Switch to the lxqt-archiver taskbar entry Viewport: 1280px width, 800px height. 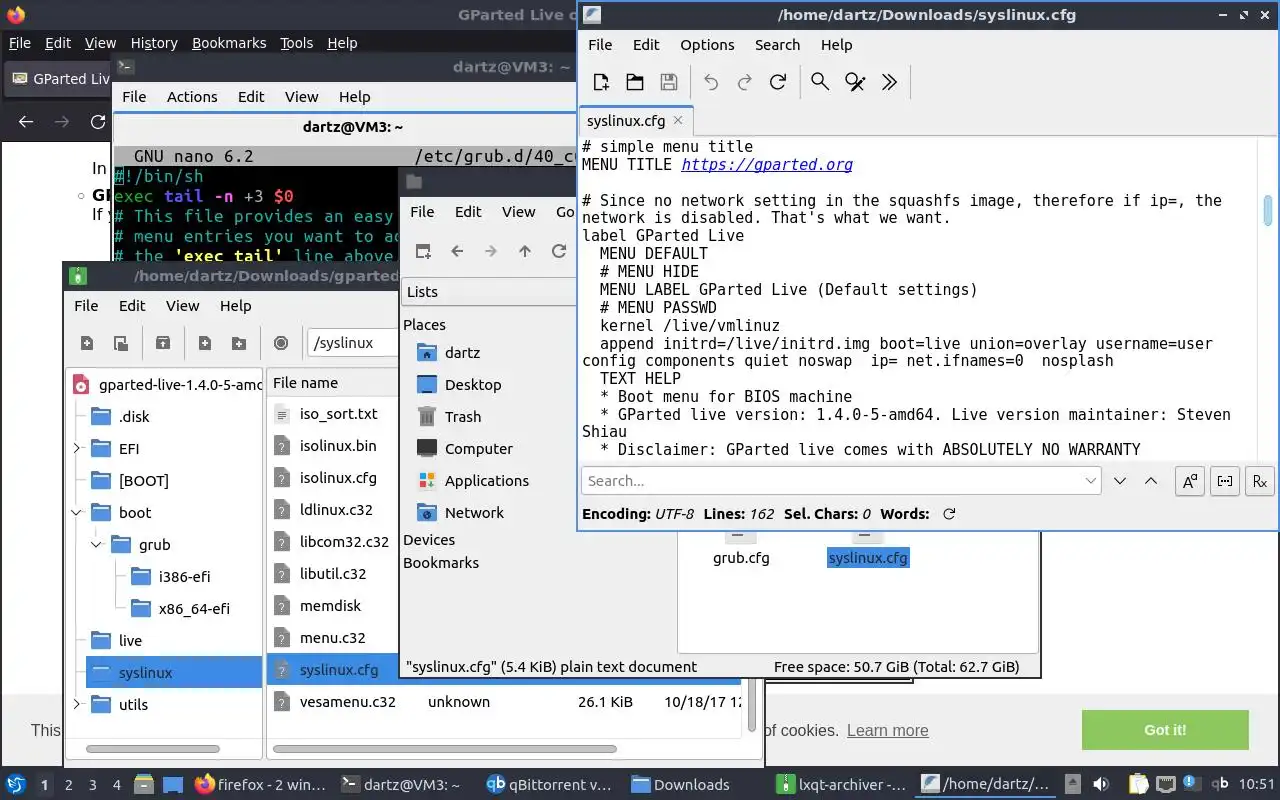[x=842, y=785]
